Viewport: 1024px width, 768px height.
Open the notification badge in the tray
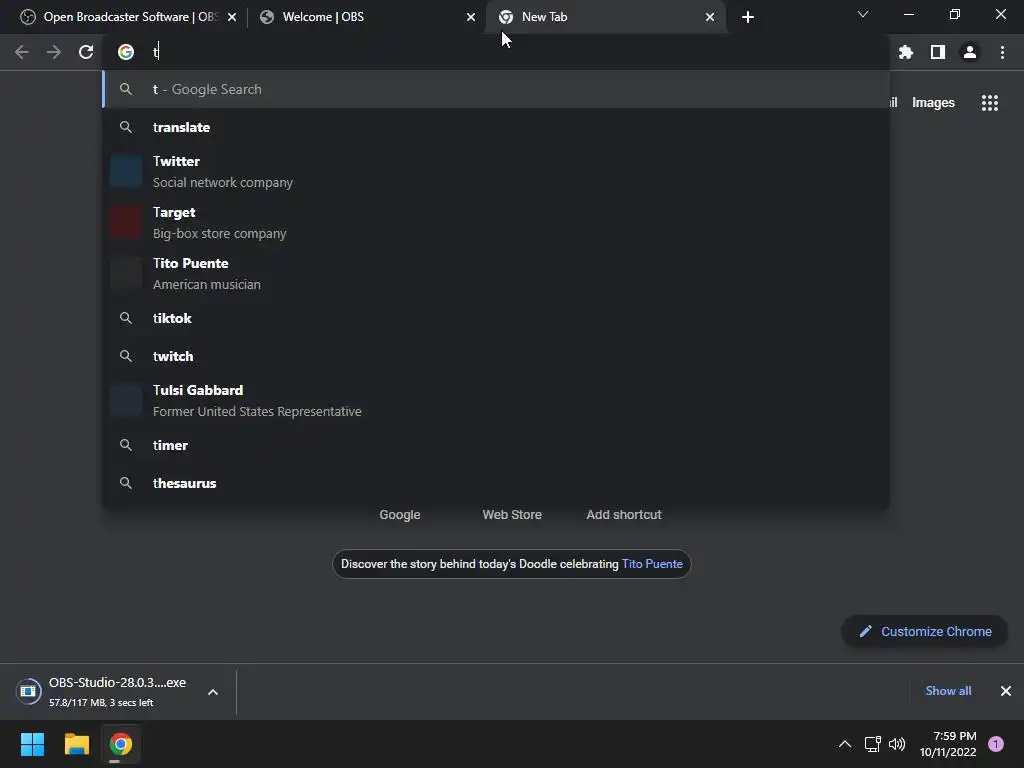pyautogui.click(x=996, y=744)
